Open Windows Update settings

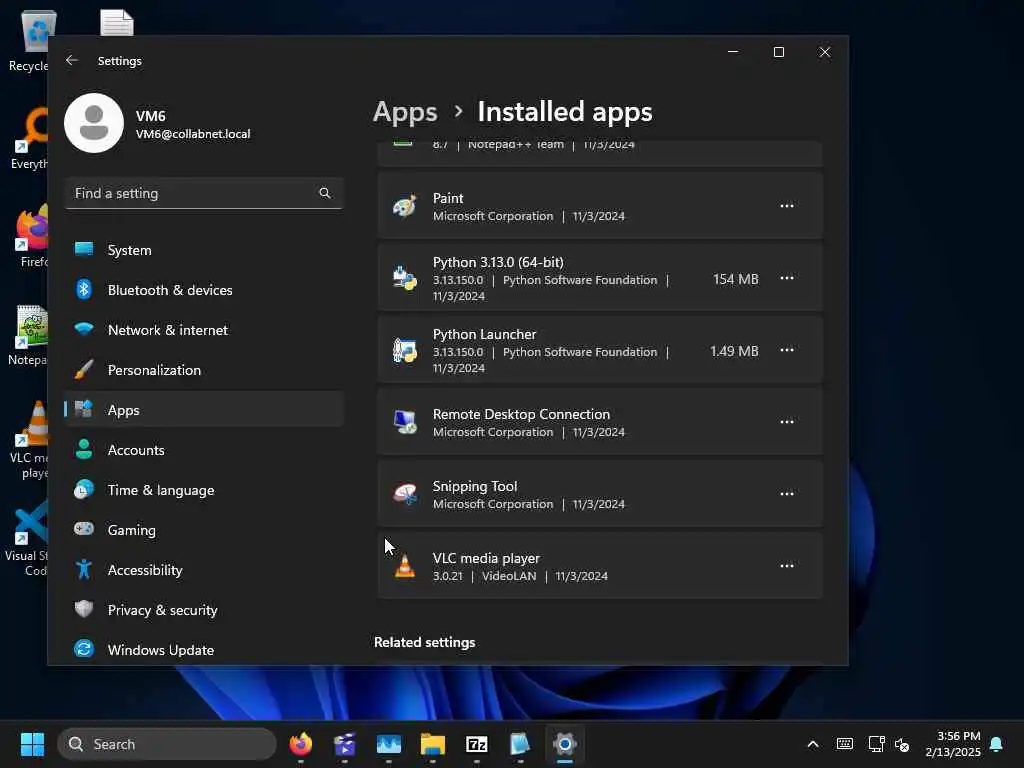(x=204, y=650)
